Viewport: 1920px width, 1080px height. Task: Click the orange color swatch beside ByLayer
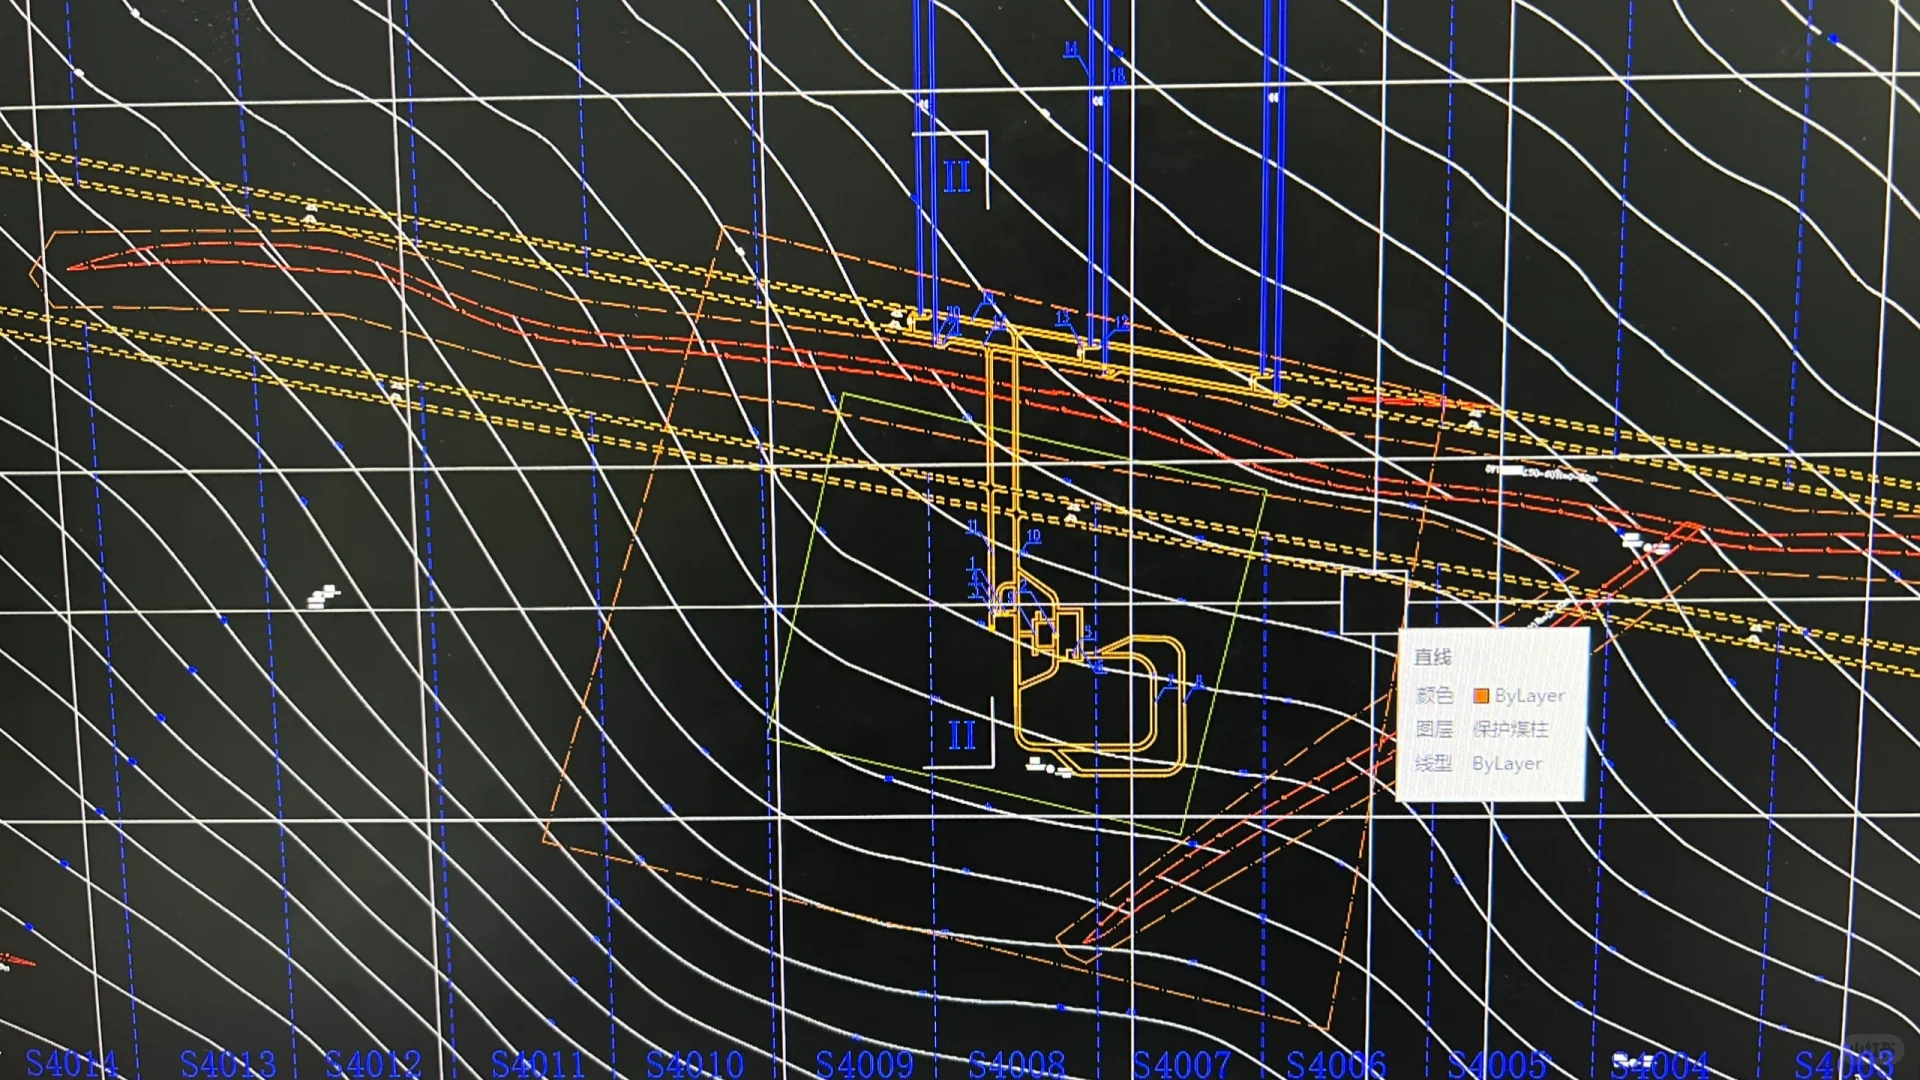pyautogui.click(x=1481, y=696)
